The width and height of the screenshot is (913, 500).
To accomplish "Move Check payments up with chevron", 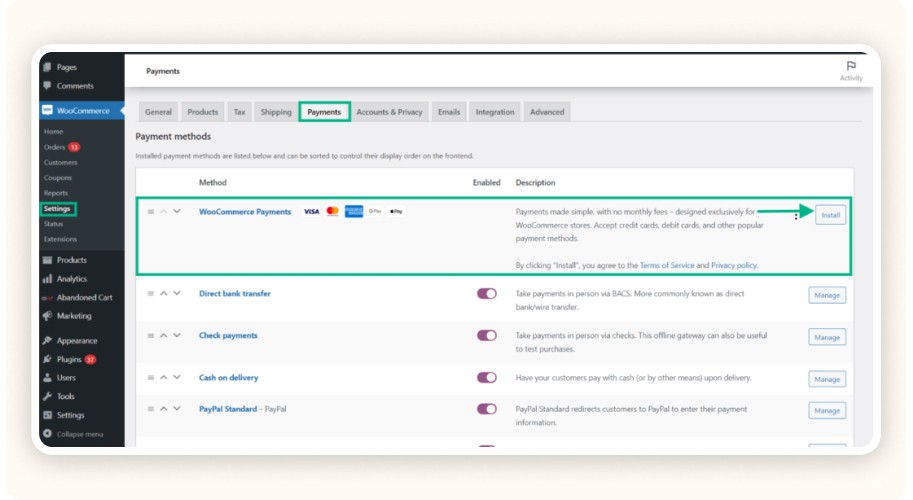I will point(164,335).
